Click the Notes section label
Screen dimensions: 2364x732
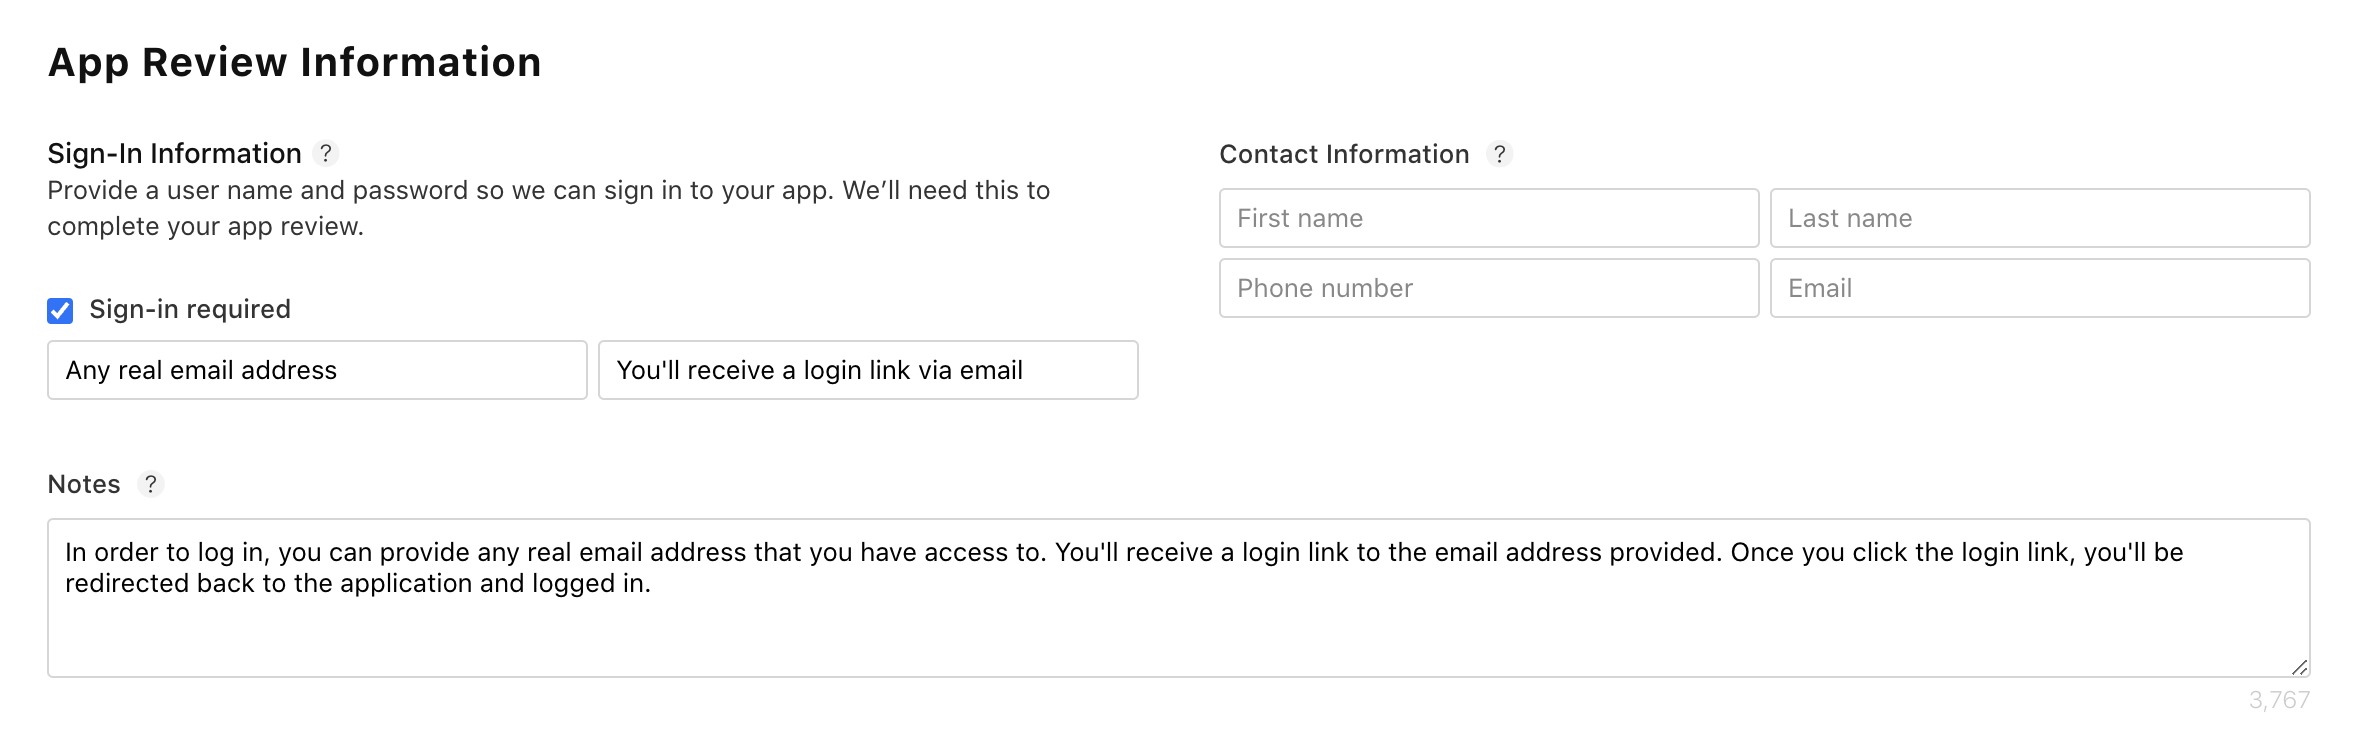coord(84,484)
